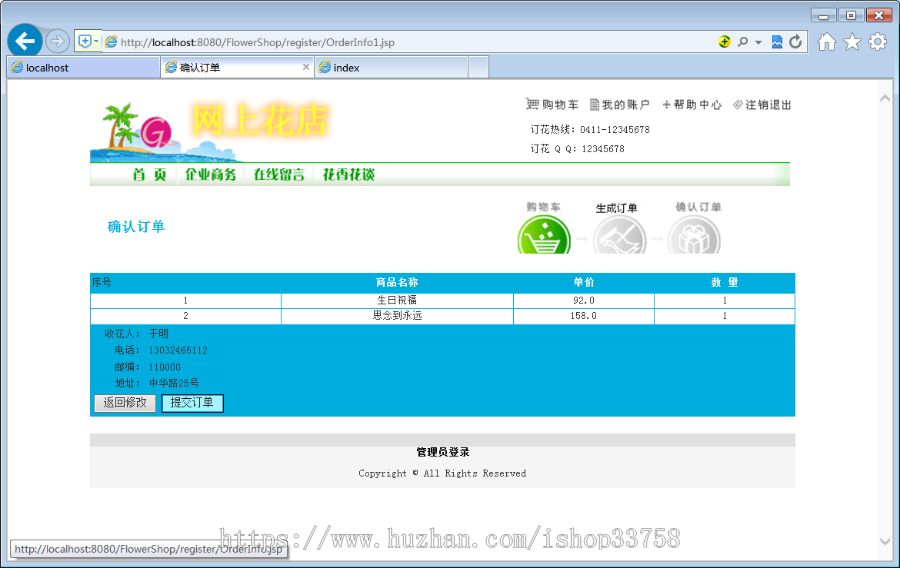Screen dimensions: 900x568
Task: Switch to the index tab
Action: click(391, 68)
